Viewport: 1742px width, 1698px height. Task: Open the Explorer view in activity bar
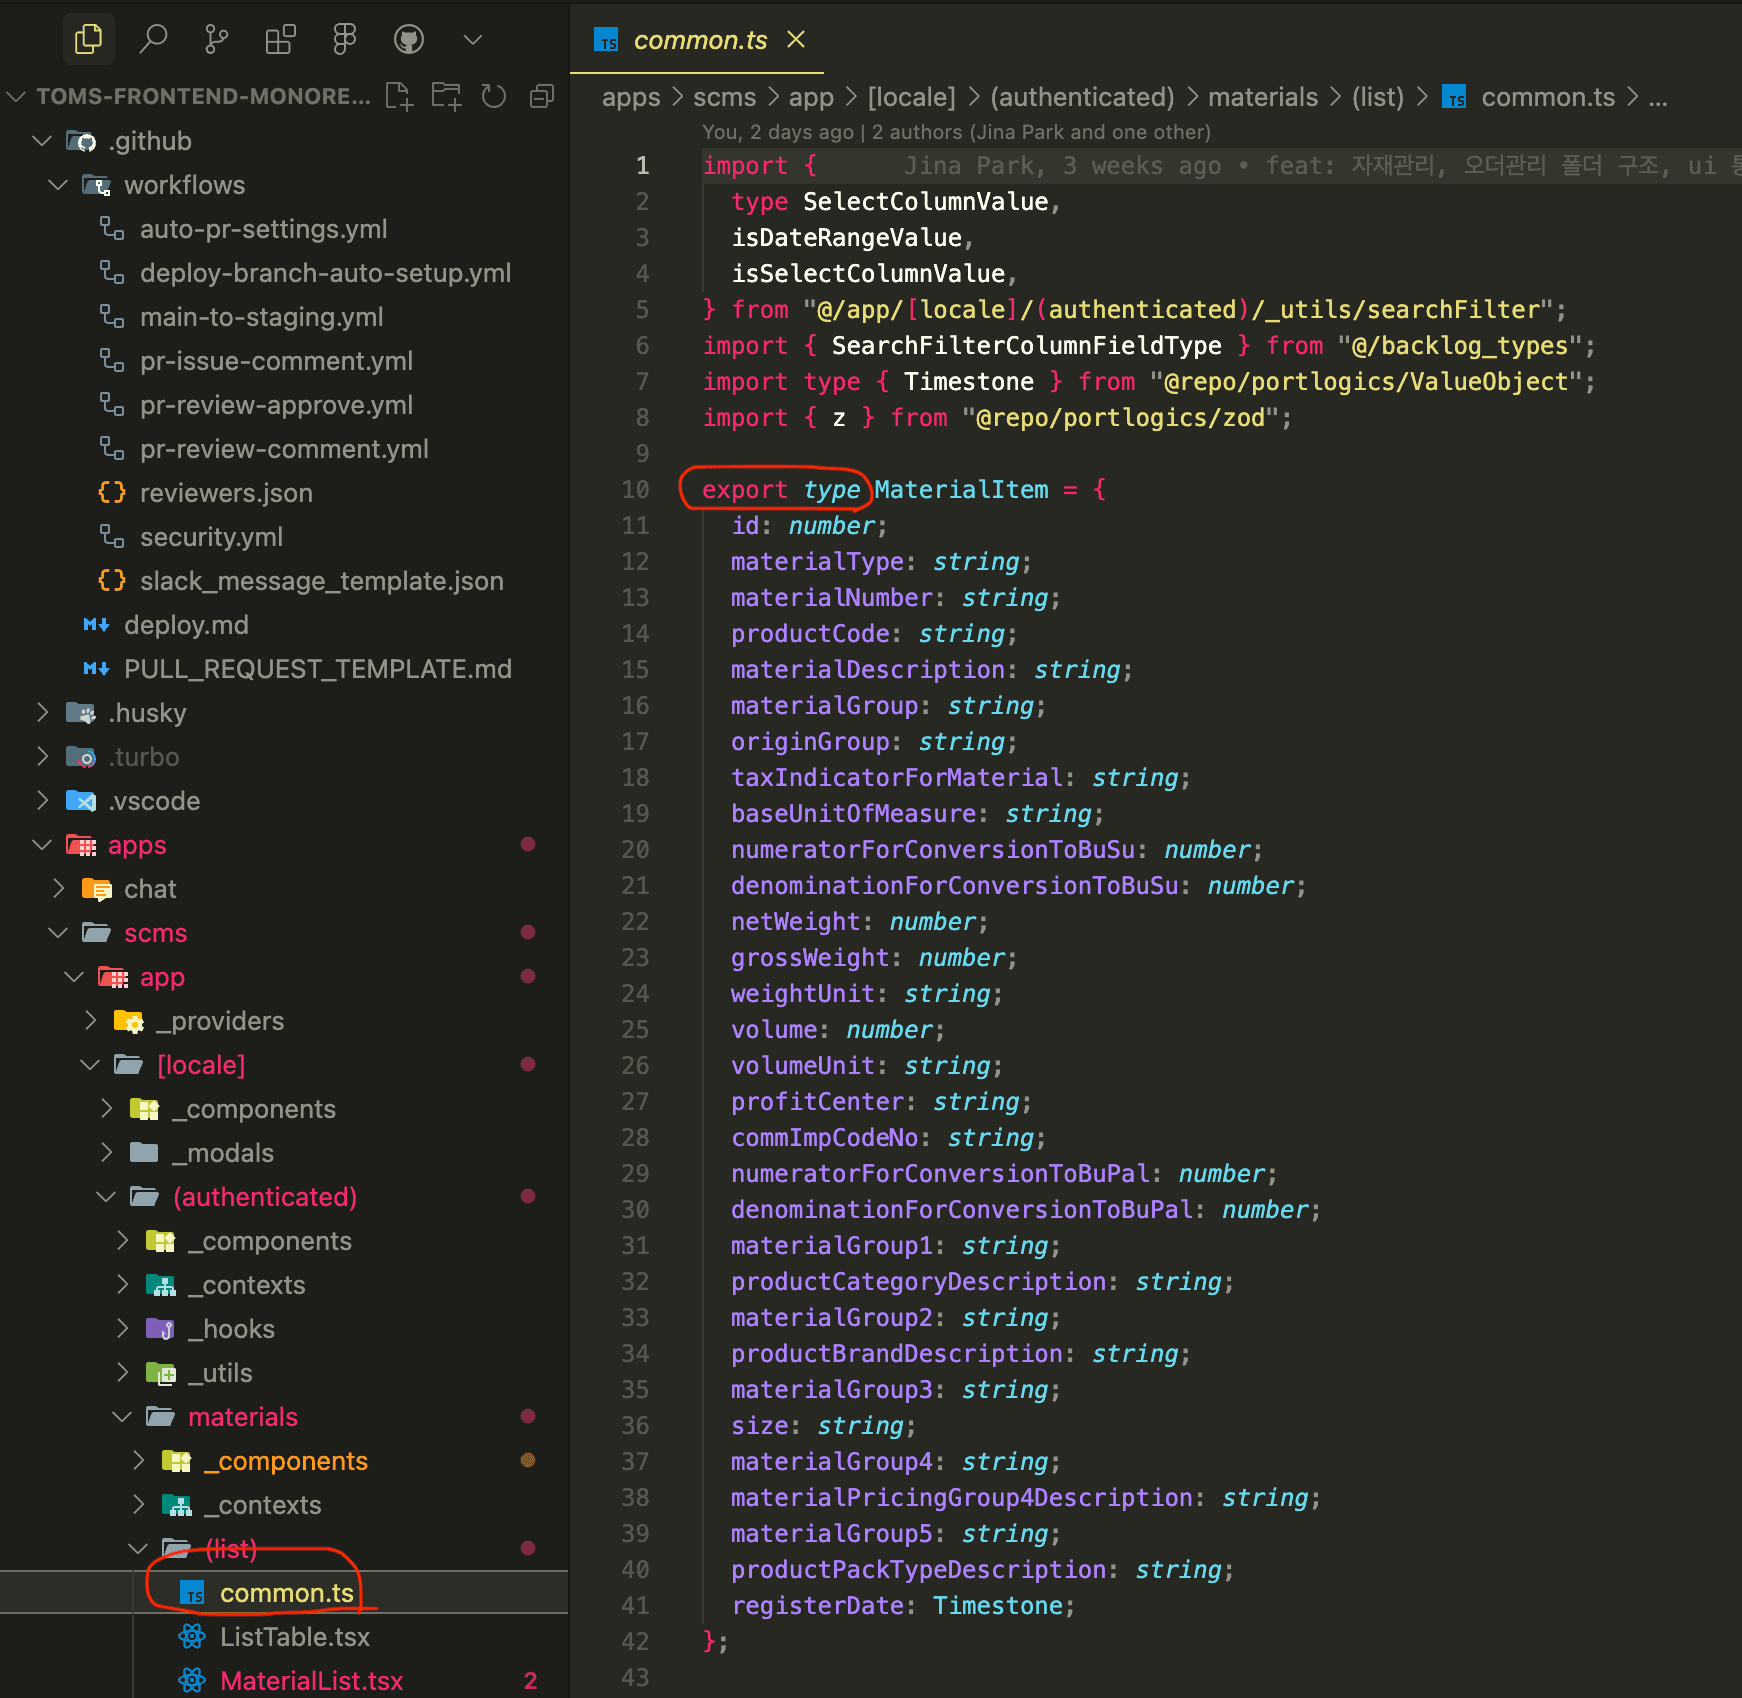[x=88, y=40]
